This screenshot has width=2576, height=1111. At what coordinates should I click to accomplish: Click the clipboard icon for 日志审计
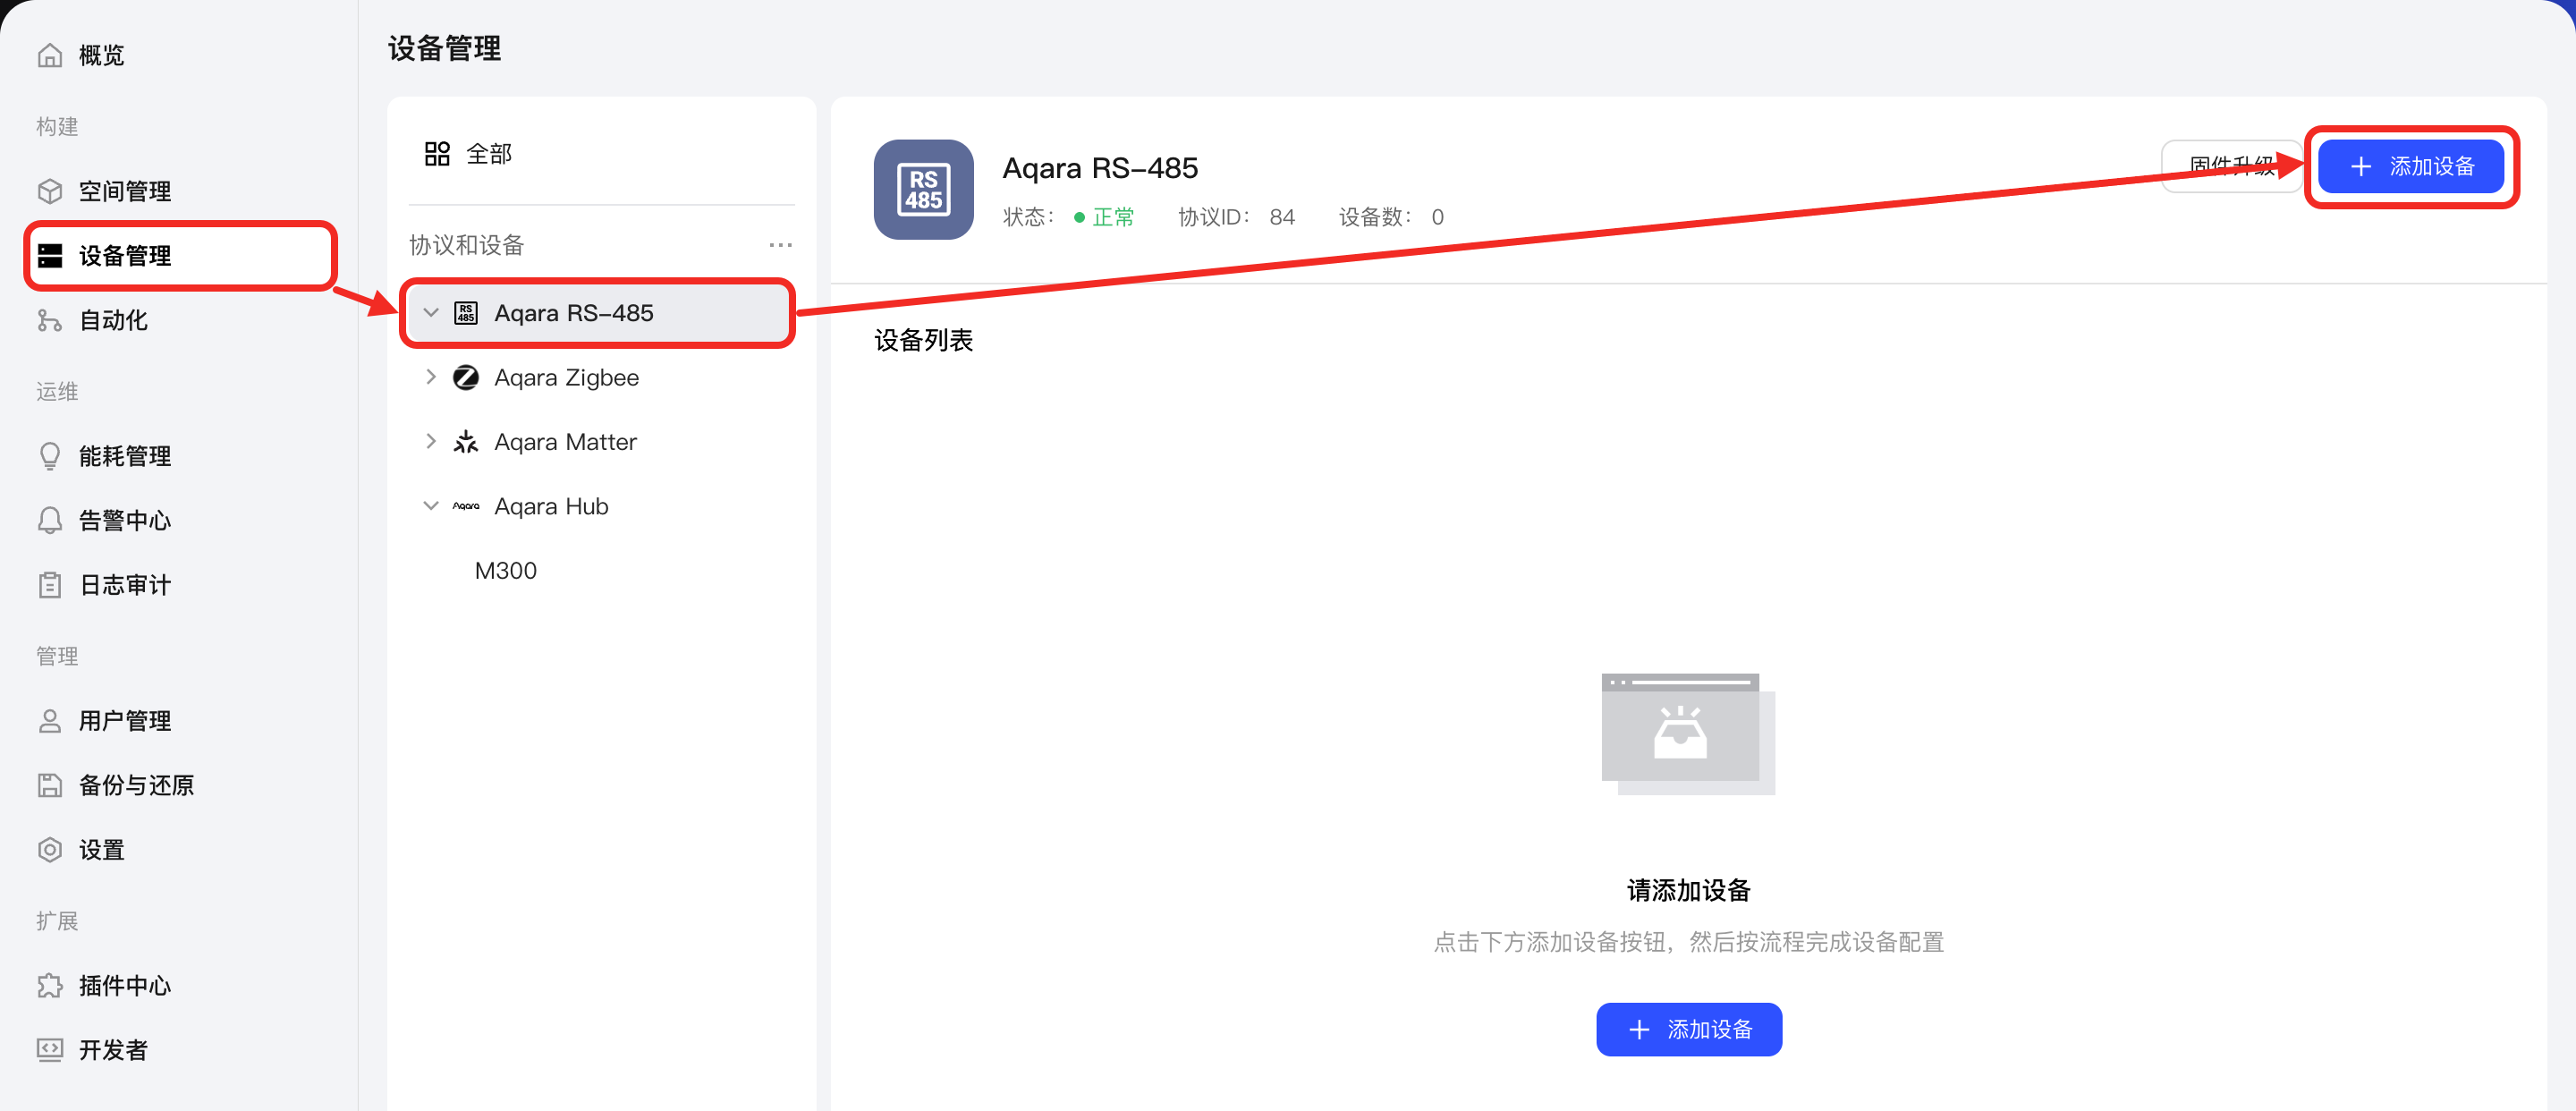tap(50, 585)
